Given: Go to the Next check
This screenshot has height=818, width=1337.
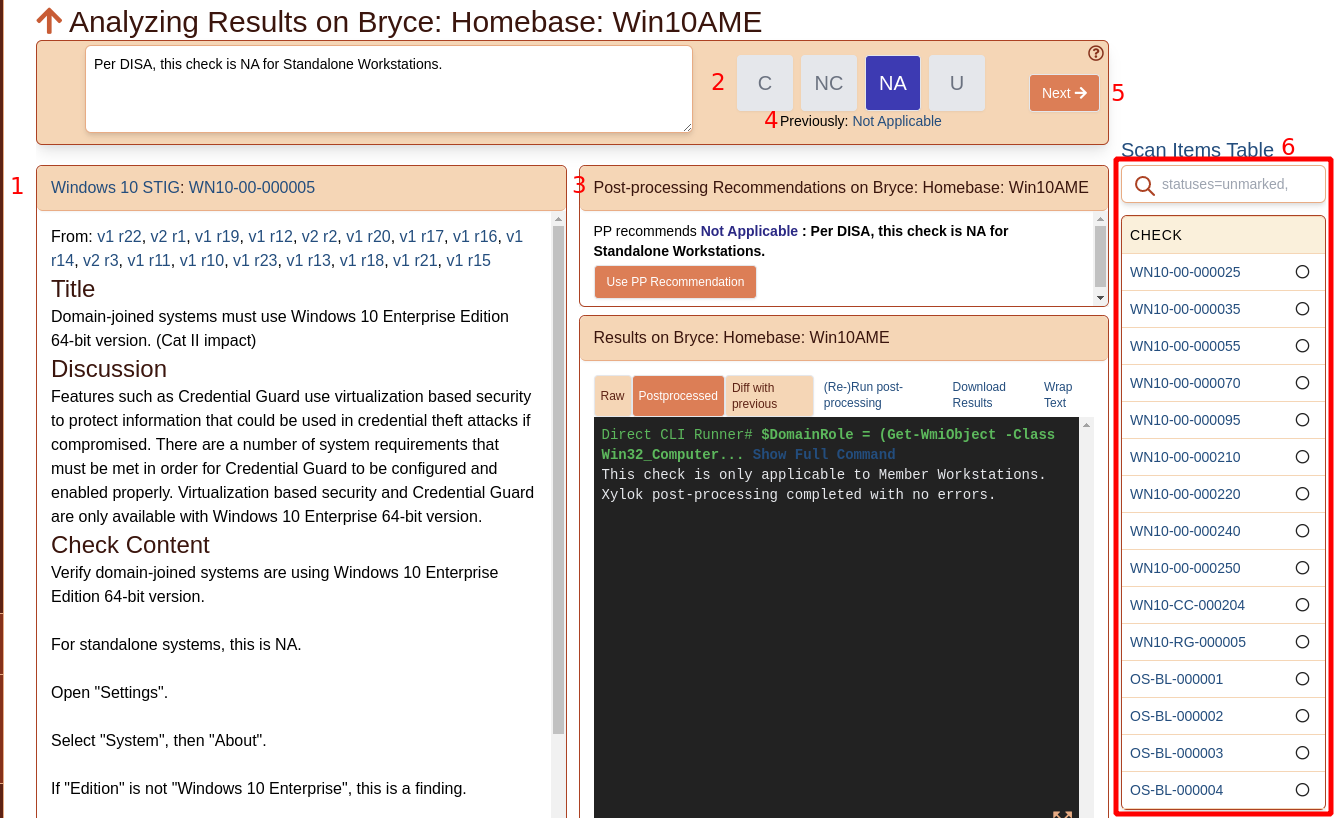Looking at the screenshot, I should click(x=1064, y=93).
